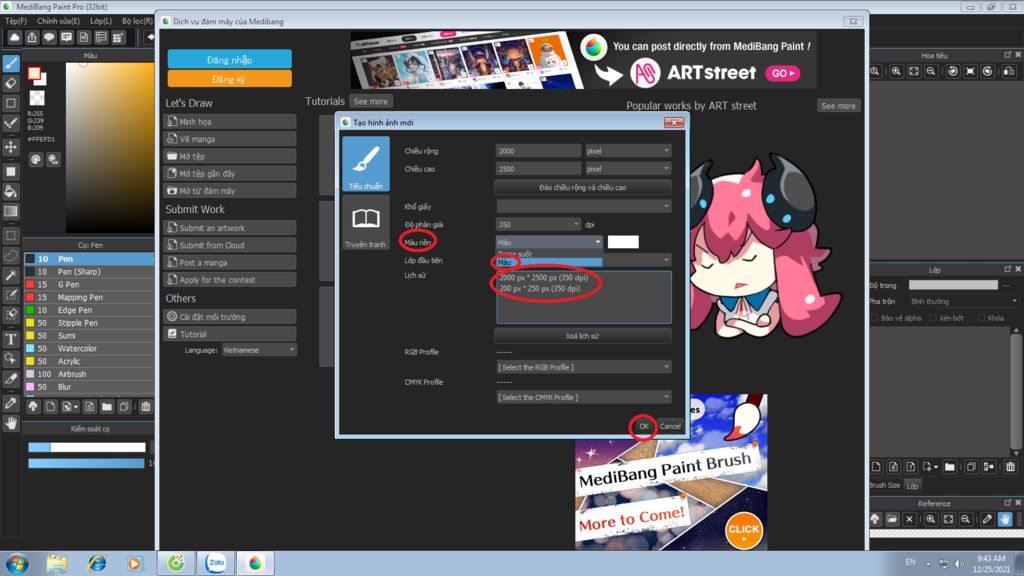Open Internet Explorer from taskbar
The height and width of the screenshot is (576, 1024).
tap(97, 563)
